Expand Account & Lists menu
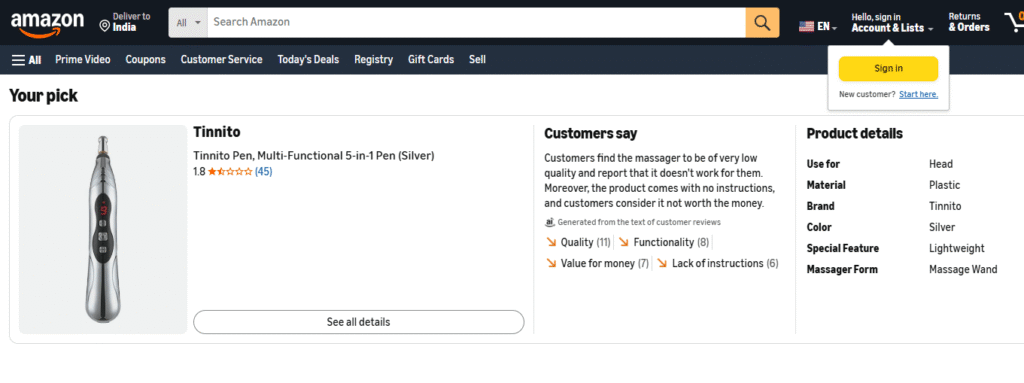The image size is (1024, 383). click(892, 23)
